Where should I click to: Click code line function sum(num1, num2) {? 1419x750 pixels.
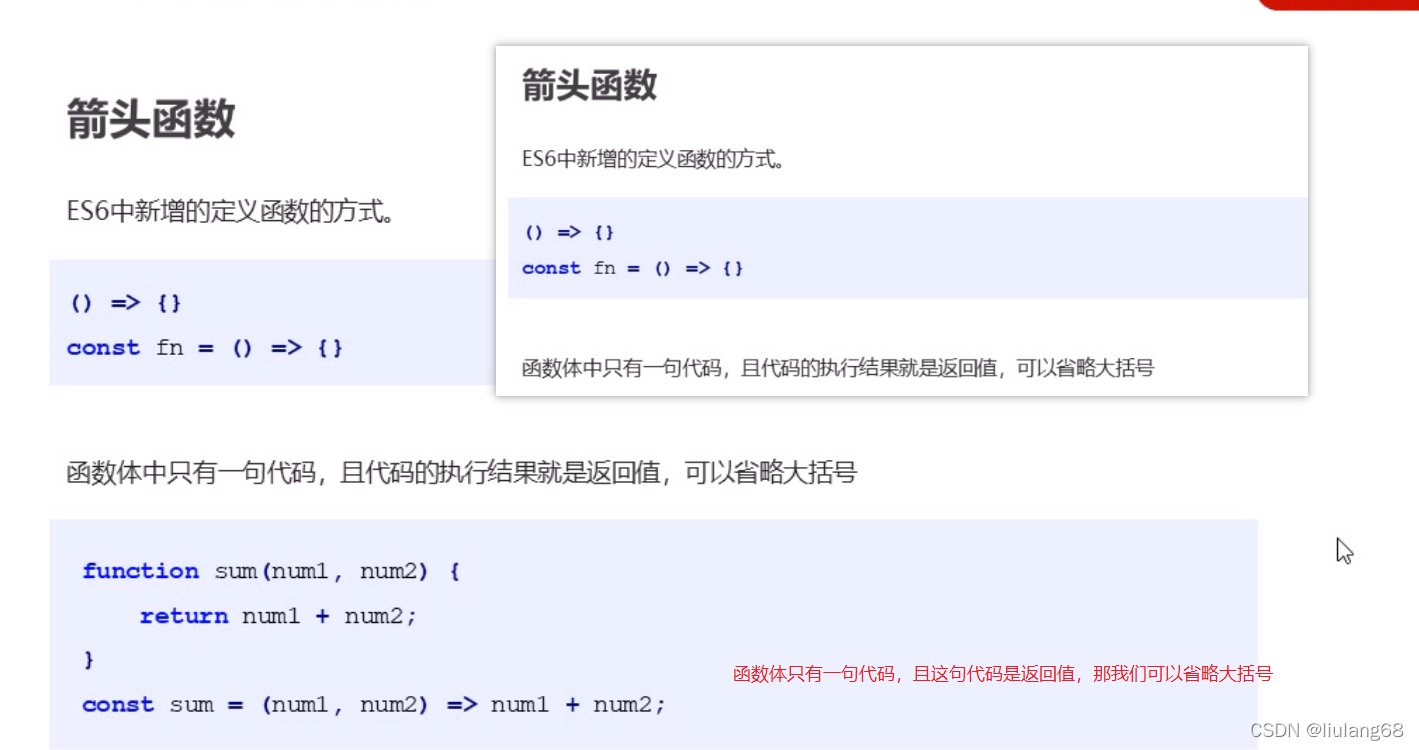click(x=271, y=571)
